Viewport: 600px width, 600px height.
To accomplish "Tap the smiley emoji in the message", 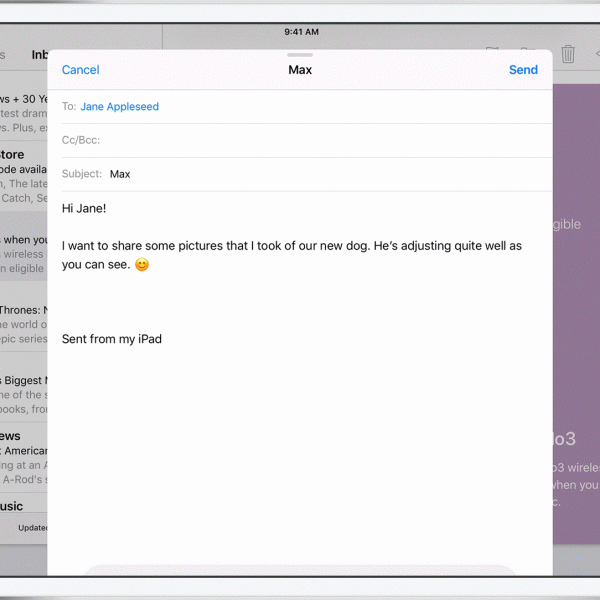I will click(x=142, y=264).
